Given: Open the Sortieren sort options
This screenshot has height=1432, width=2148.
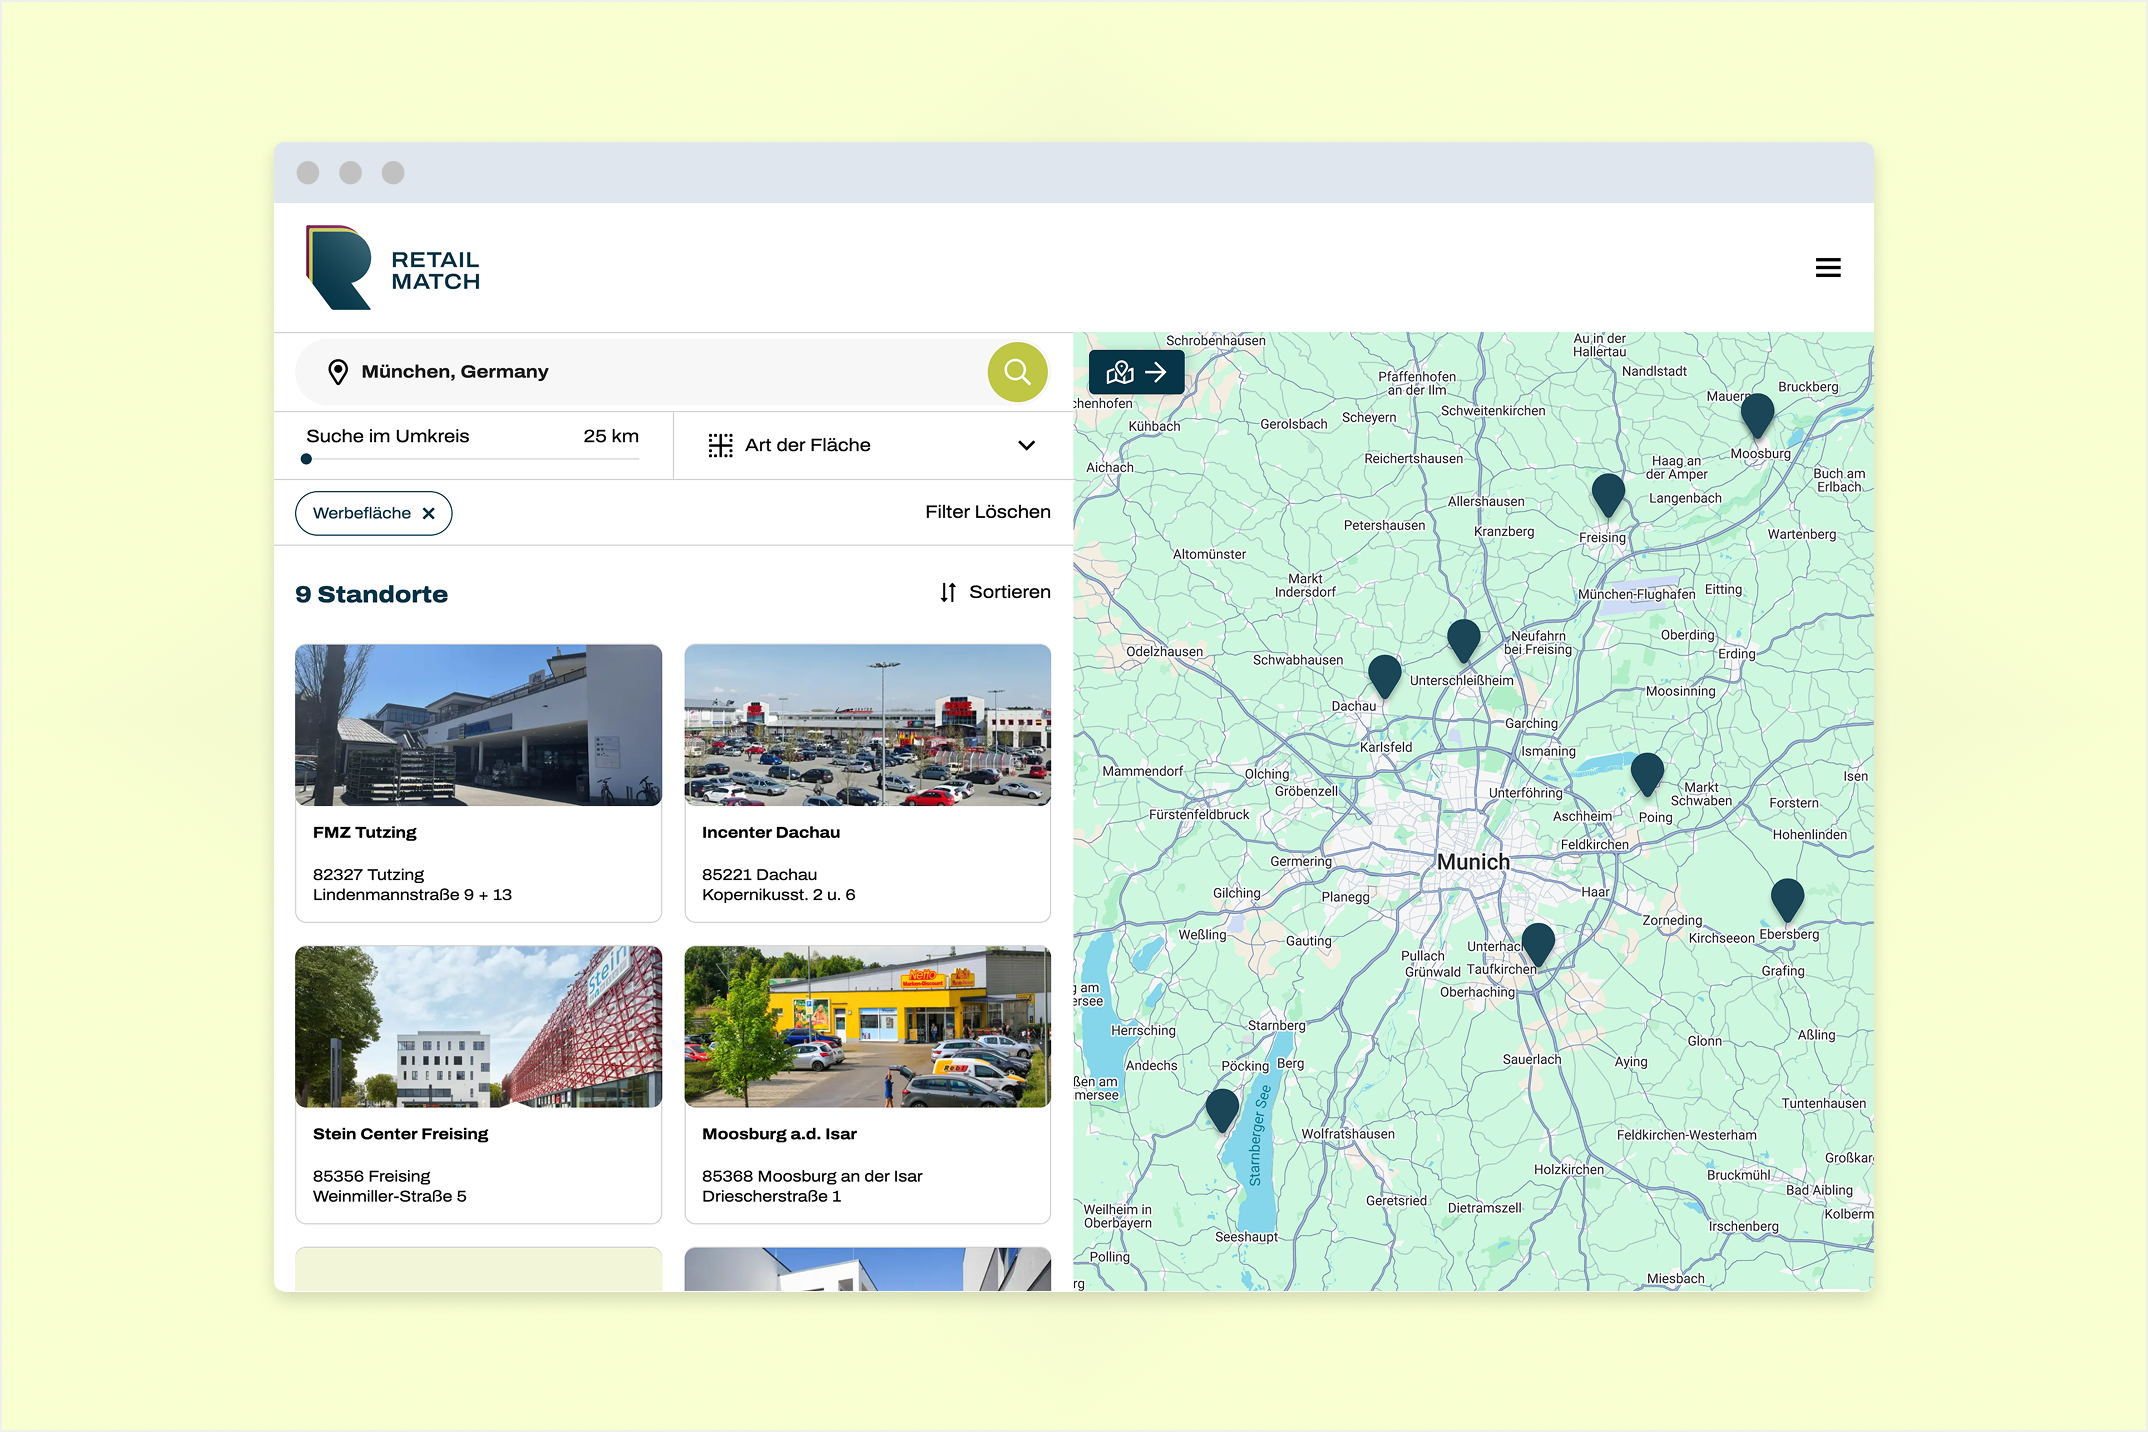Looking at the screenshot, I should pos(995,592).
